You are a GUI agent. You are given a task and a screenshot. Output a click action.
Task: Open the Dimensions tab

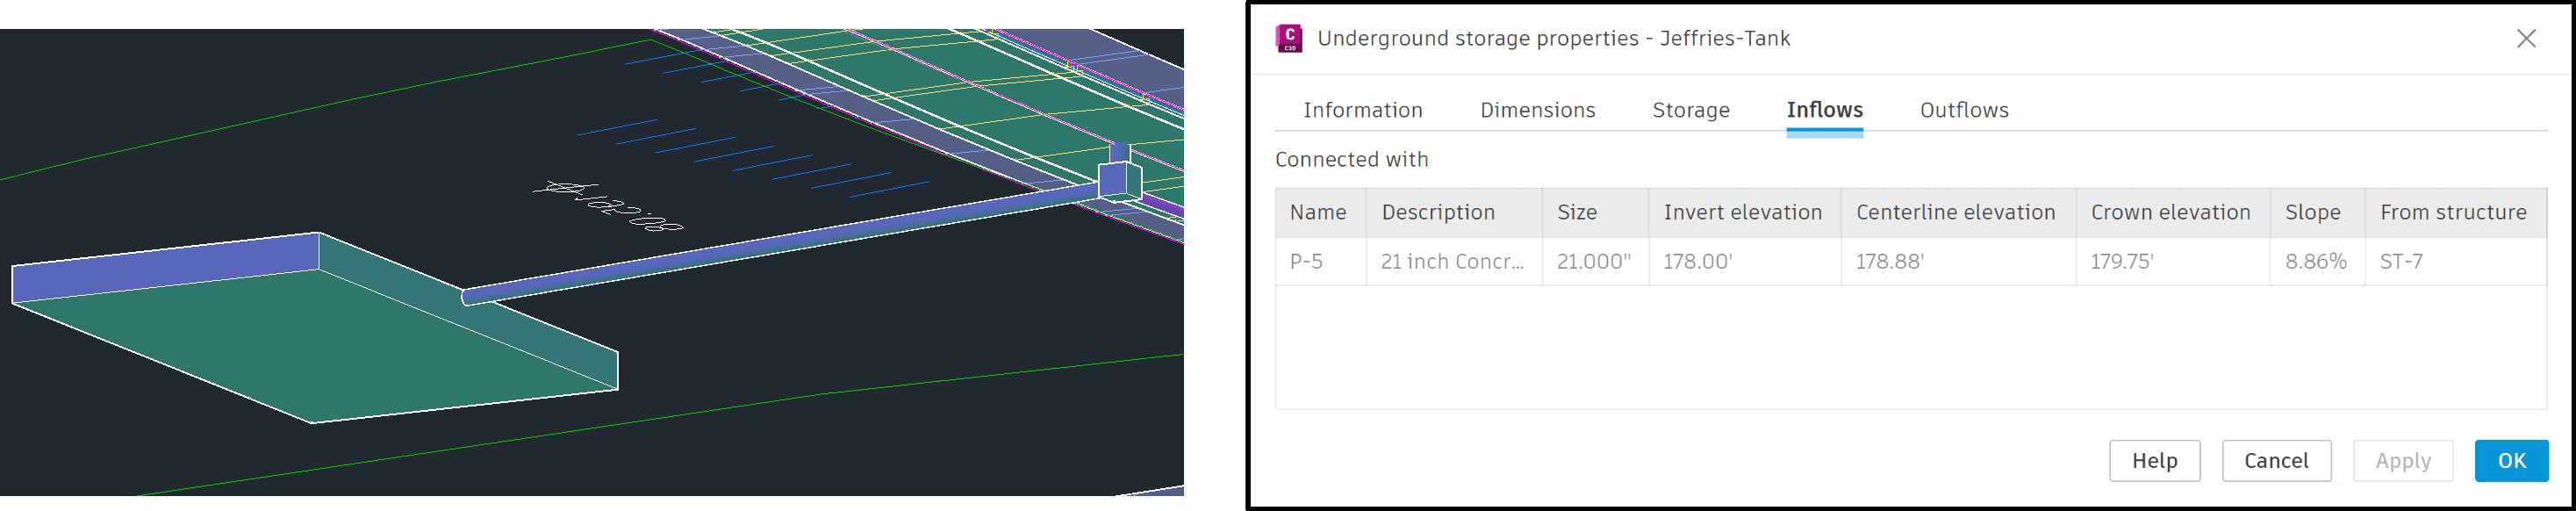point(1537,110)
